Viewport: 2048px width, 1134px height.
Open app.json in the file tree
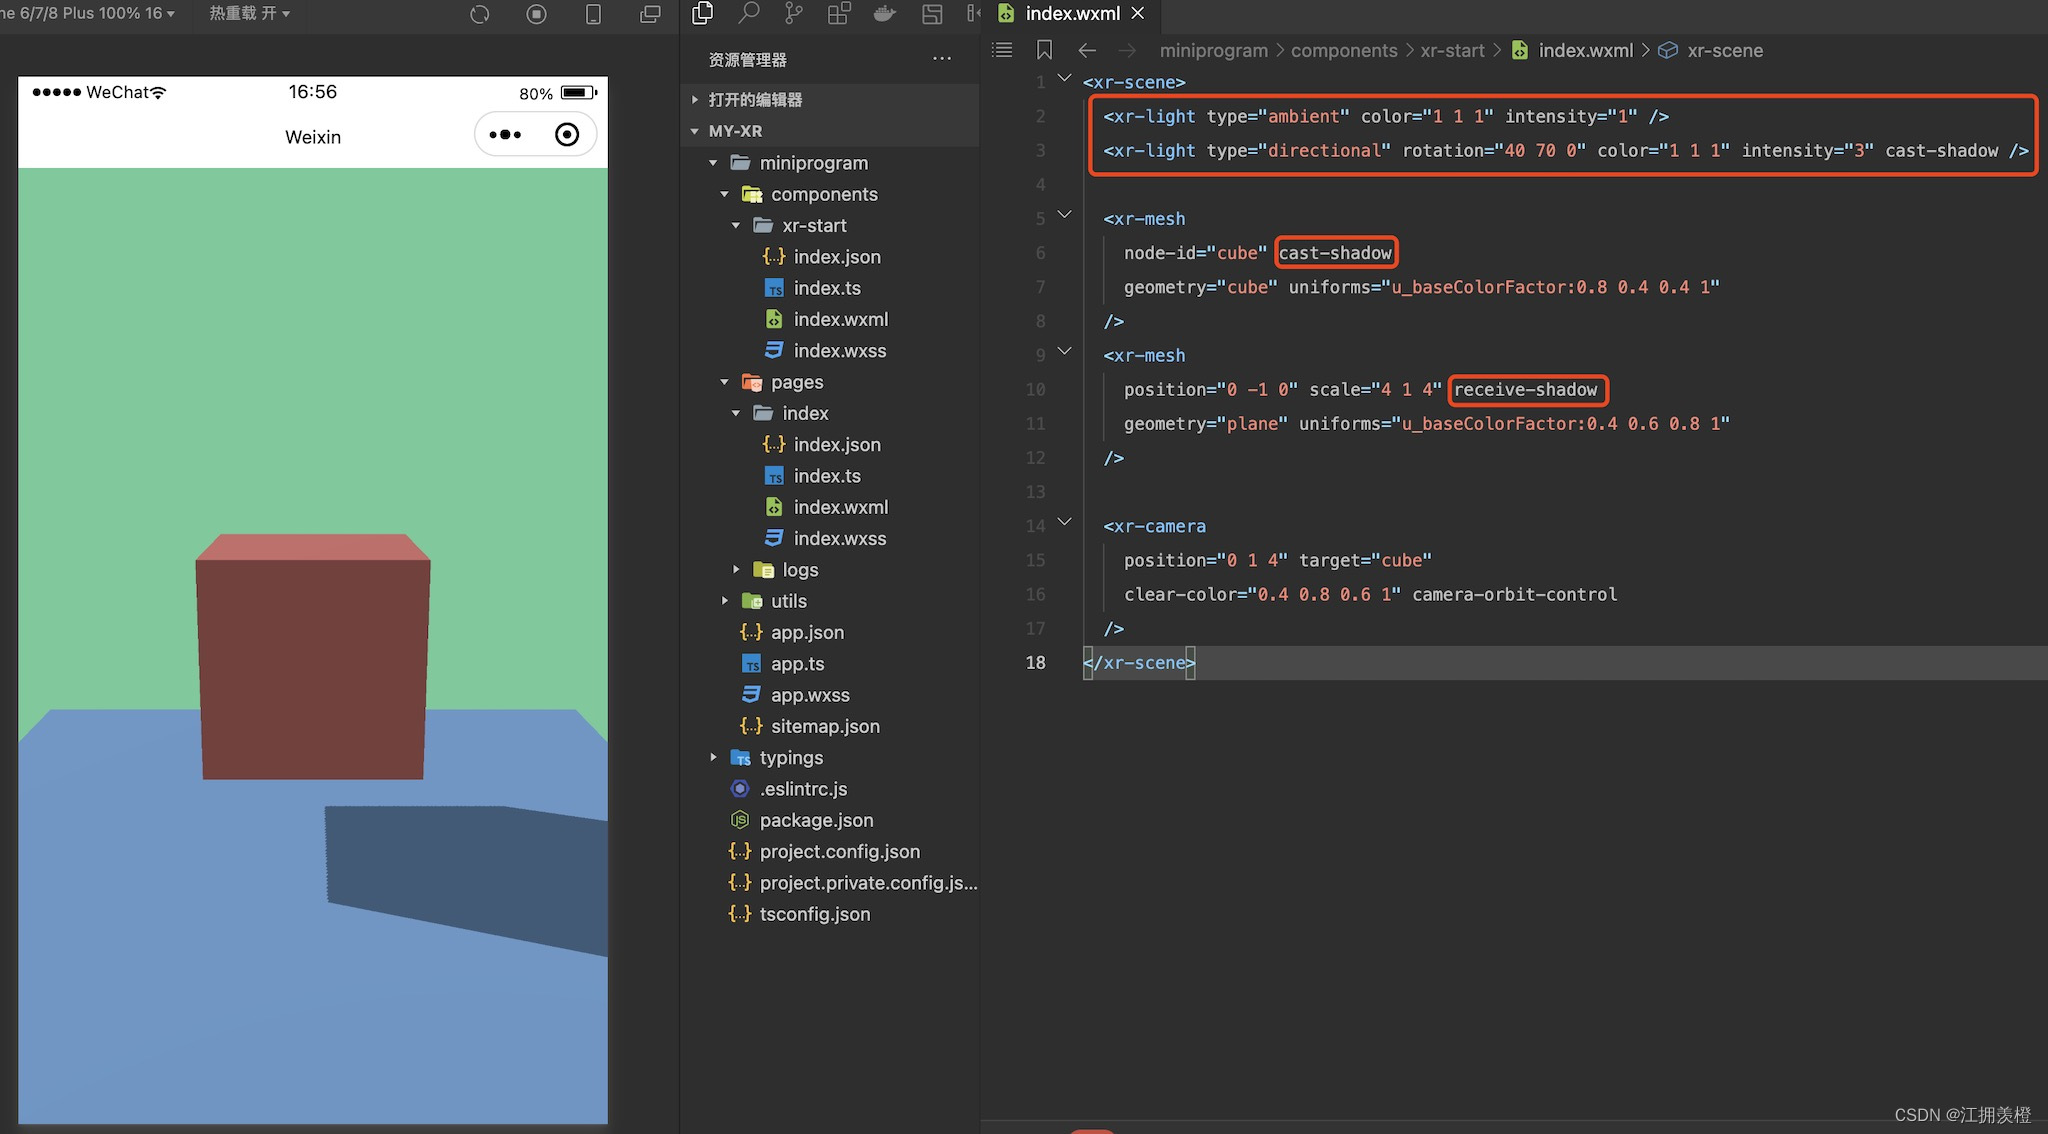tap(806, 632)
